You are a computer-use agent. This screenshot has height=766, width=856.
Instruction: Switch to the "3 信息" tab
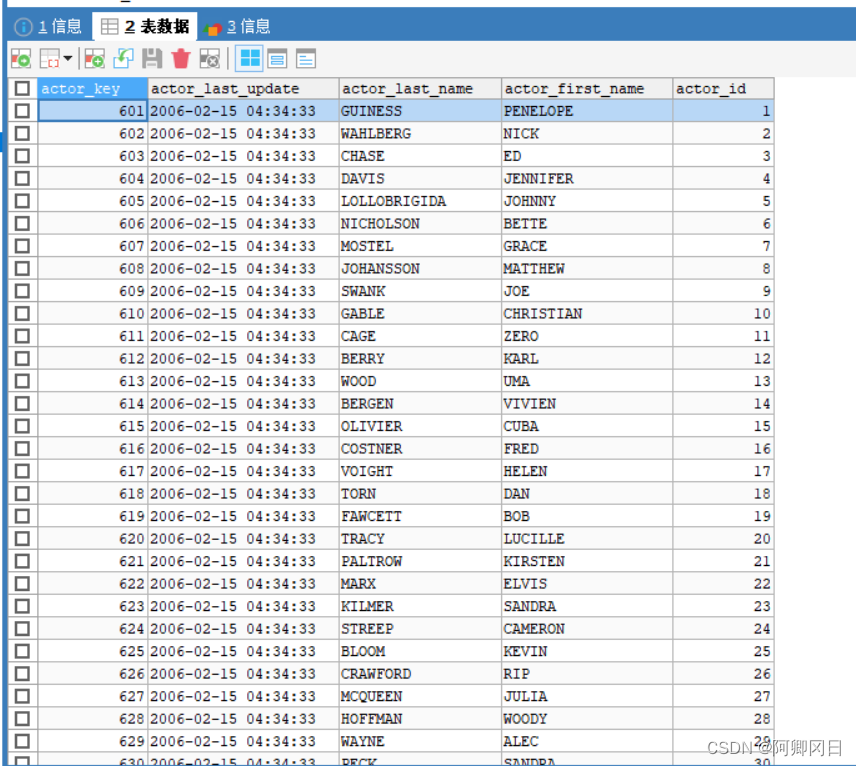click(x=238, y=27)
